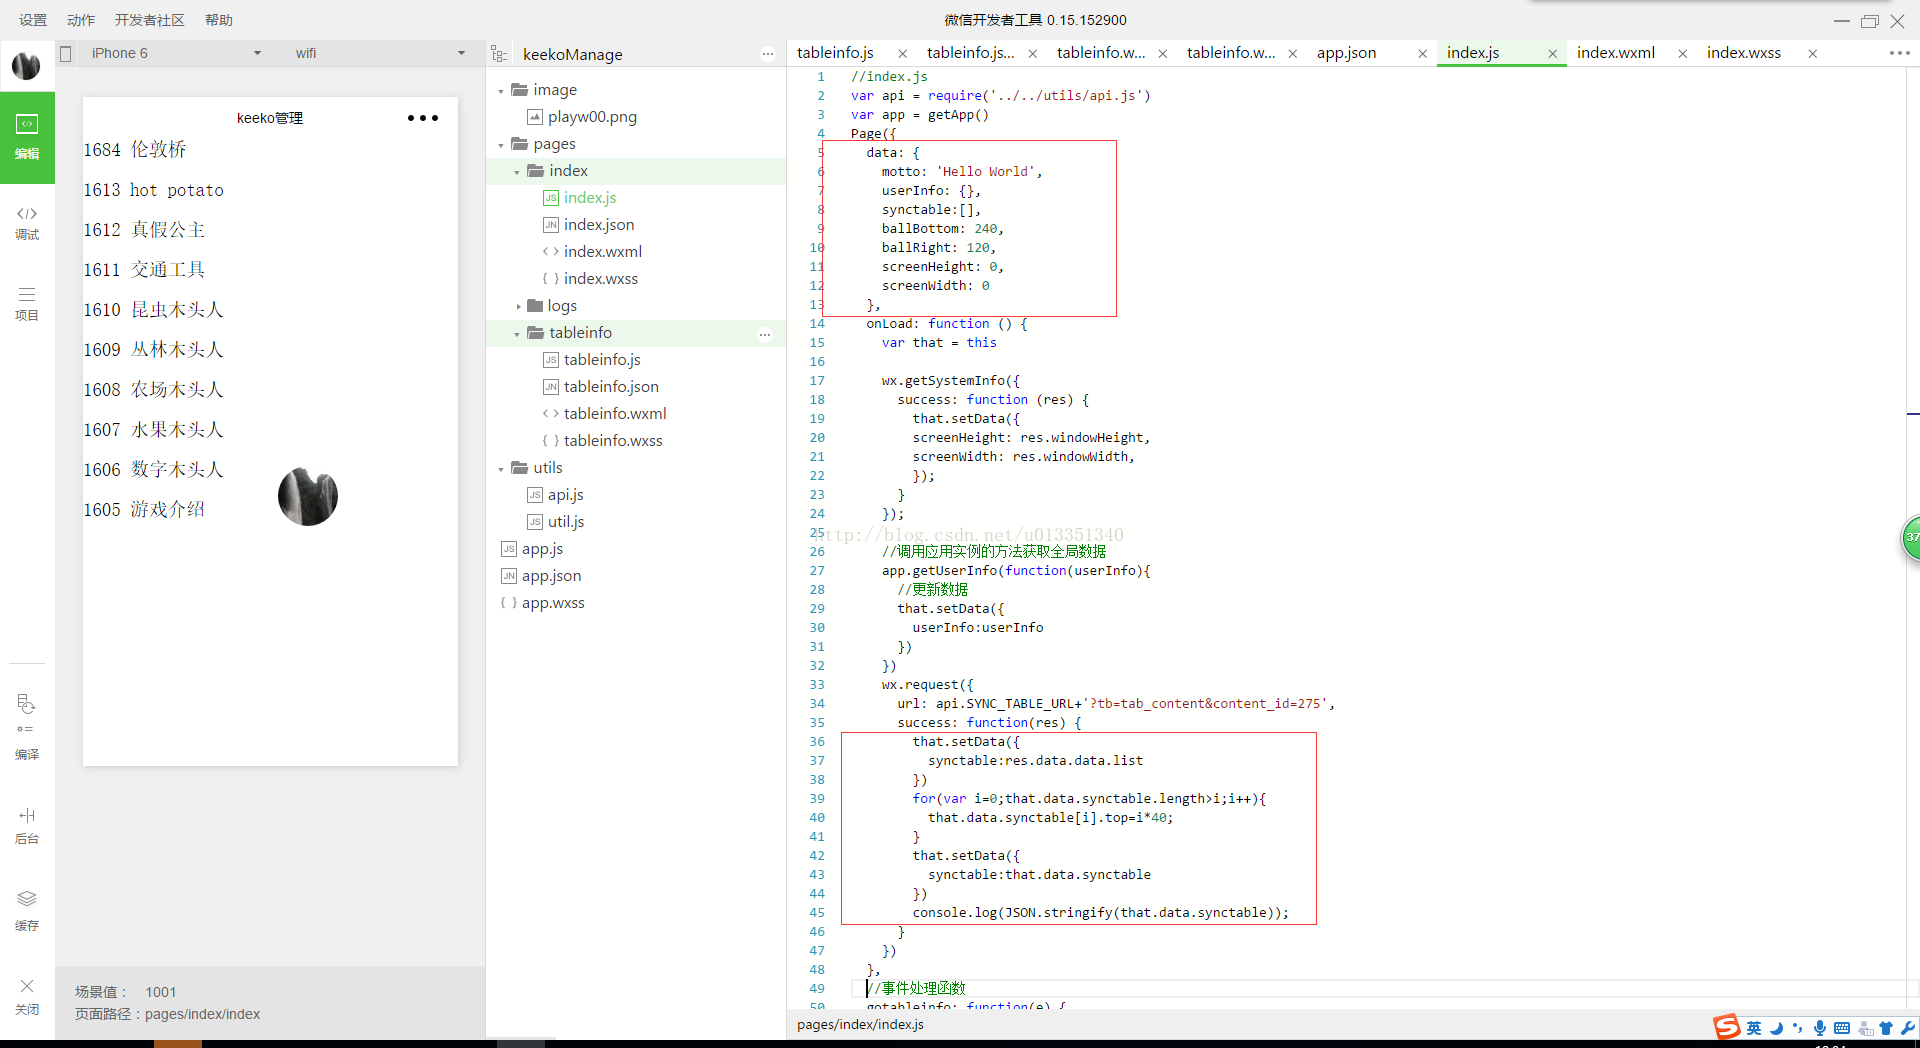Screen dimensions: 1920x1048
Task: Click the 后台 background button
Action: click(x=27, y=826)
